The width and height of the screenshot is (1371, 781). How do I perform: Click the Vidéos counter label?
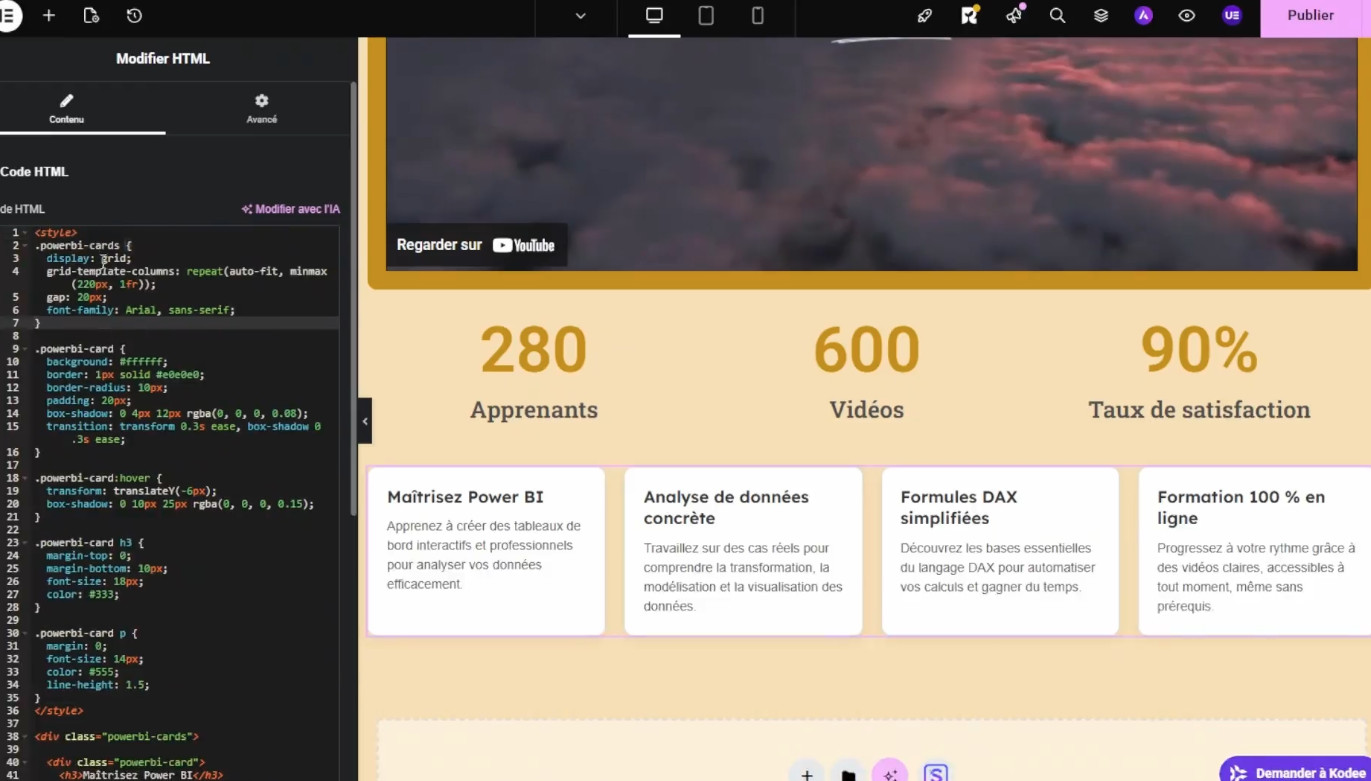click(x=866, y=410)
